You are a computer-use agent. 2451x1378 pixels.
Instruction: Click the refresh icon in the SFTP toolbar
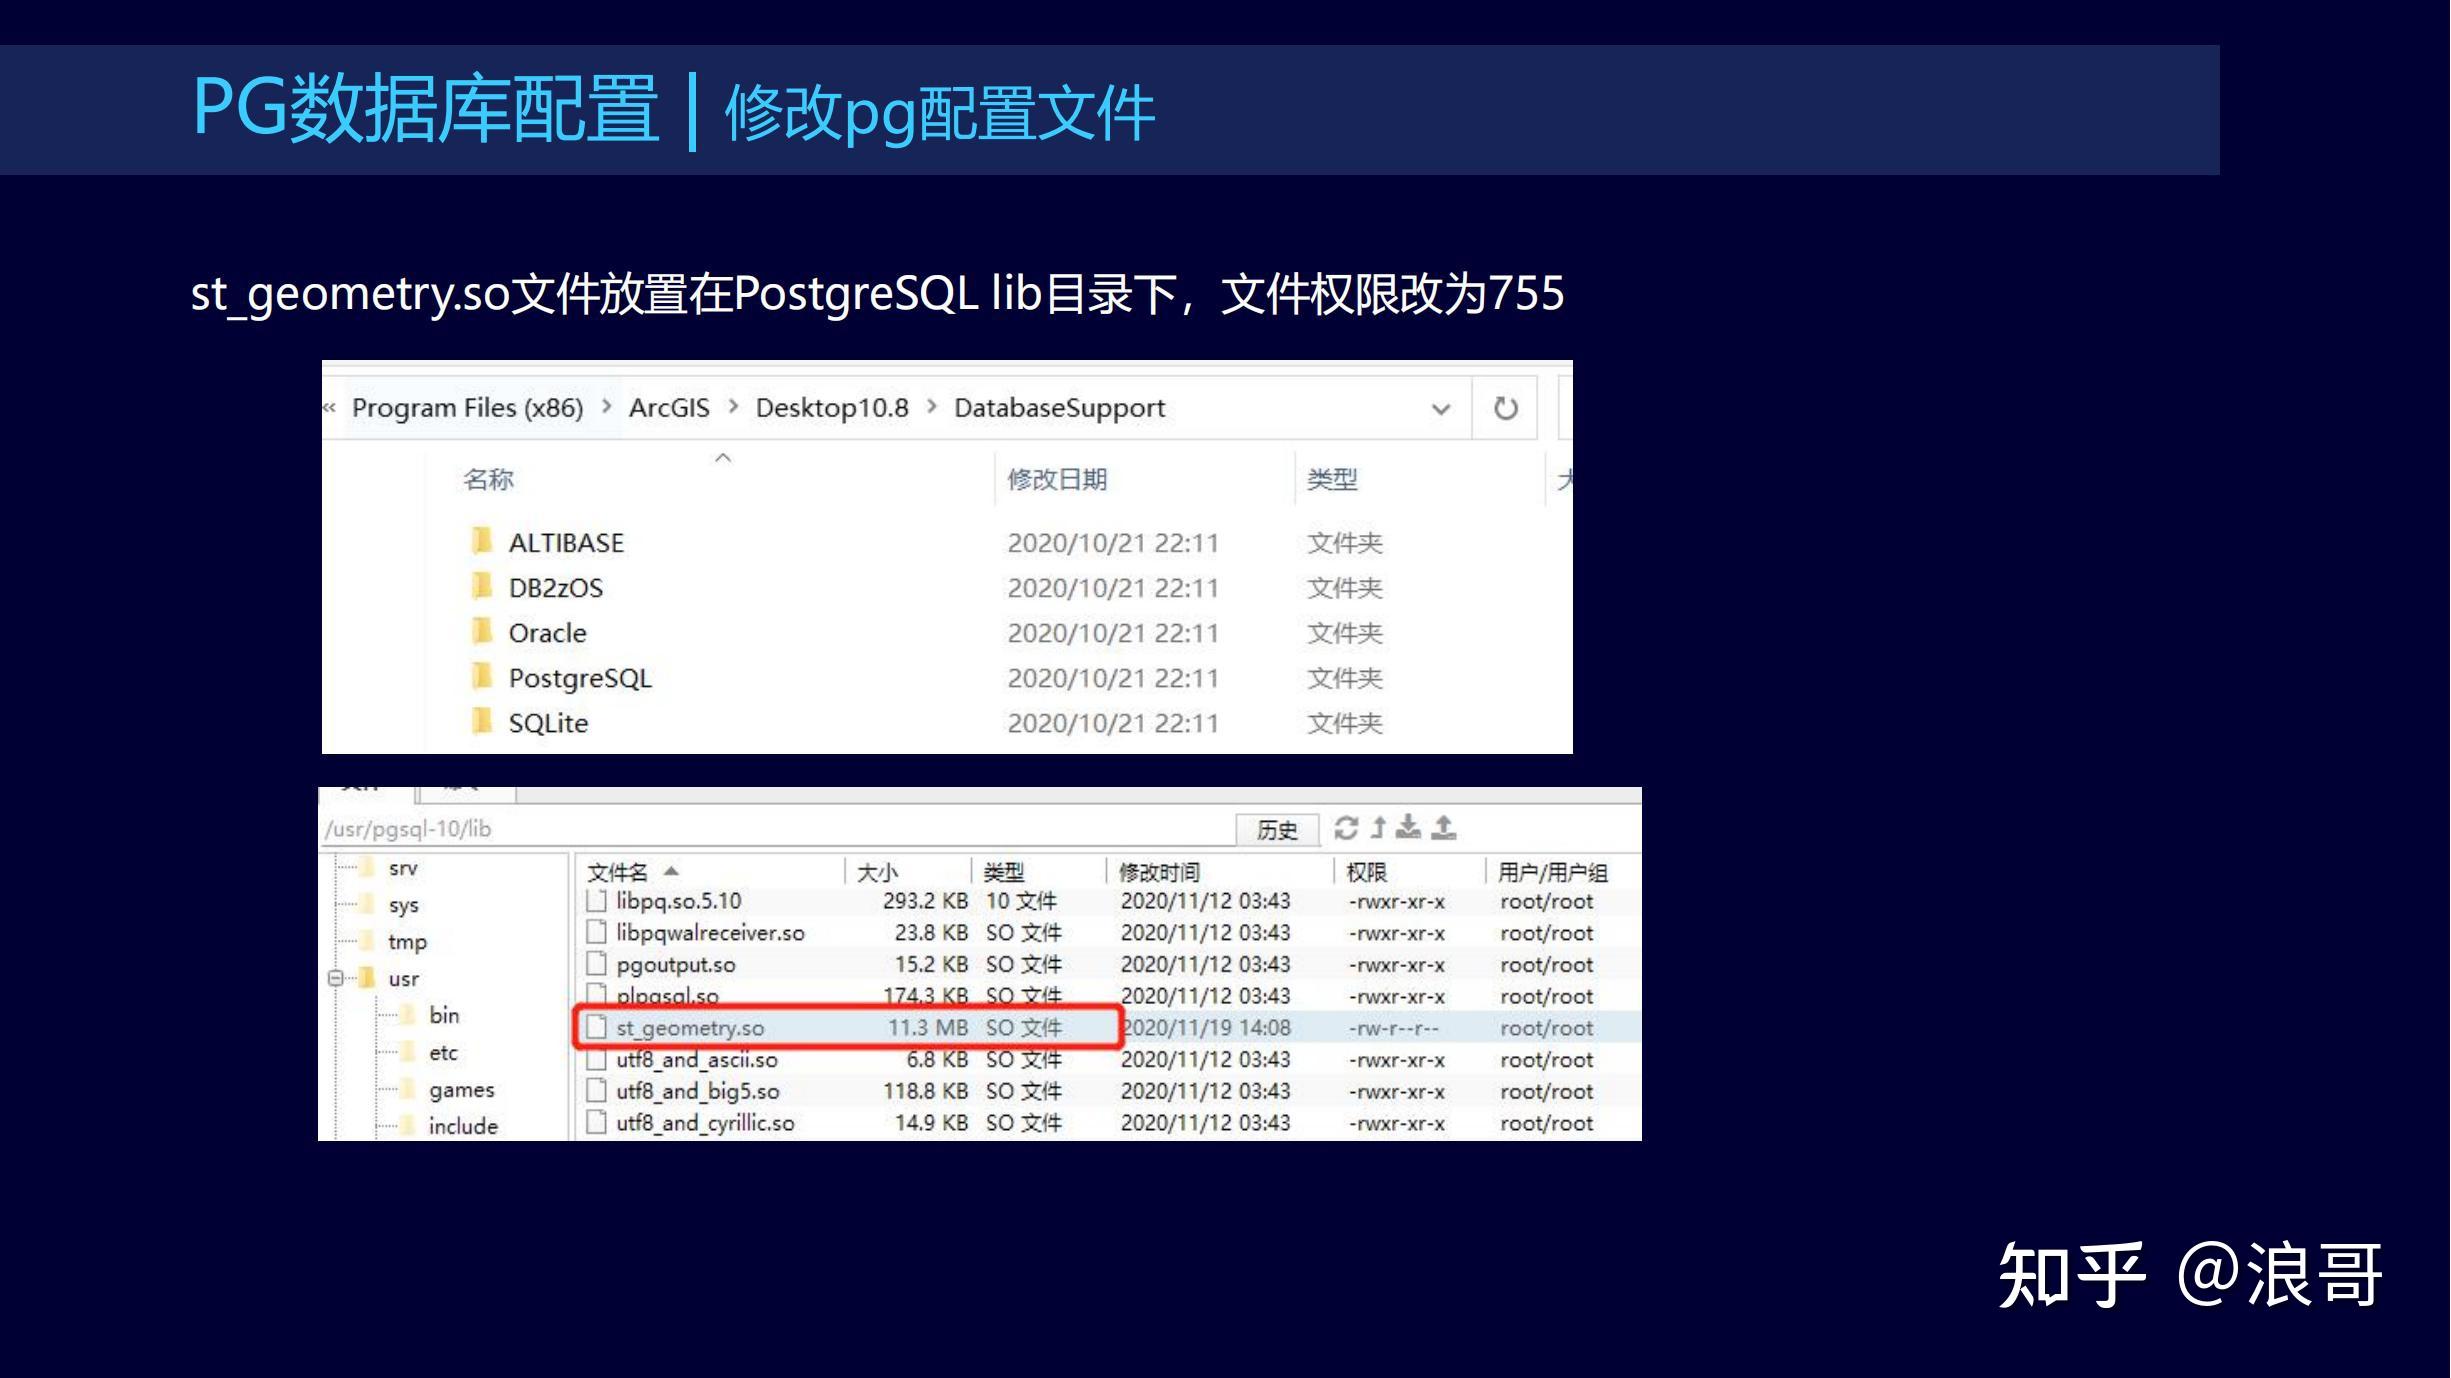click(x=1346, y=828)
